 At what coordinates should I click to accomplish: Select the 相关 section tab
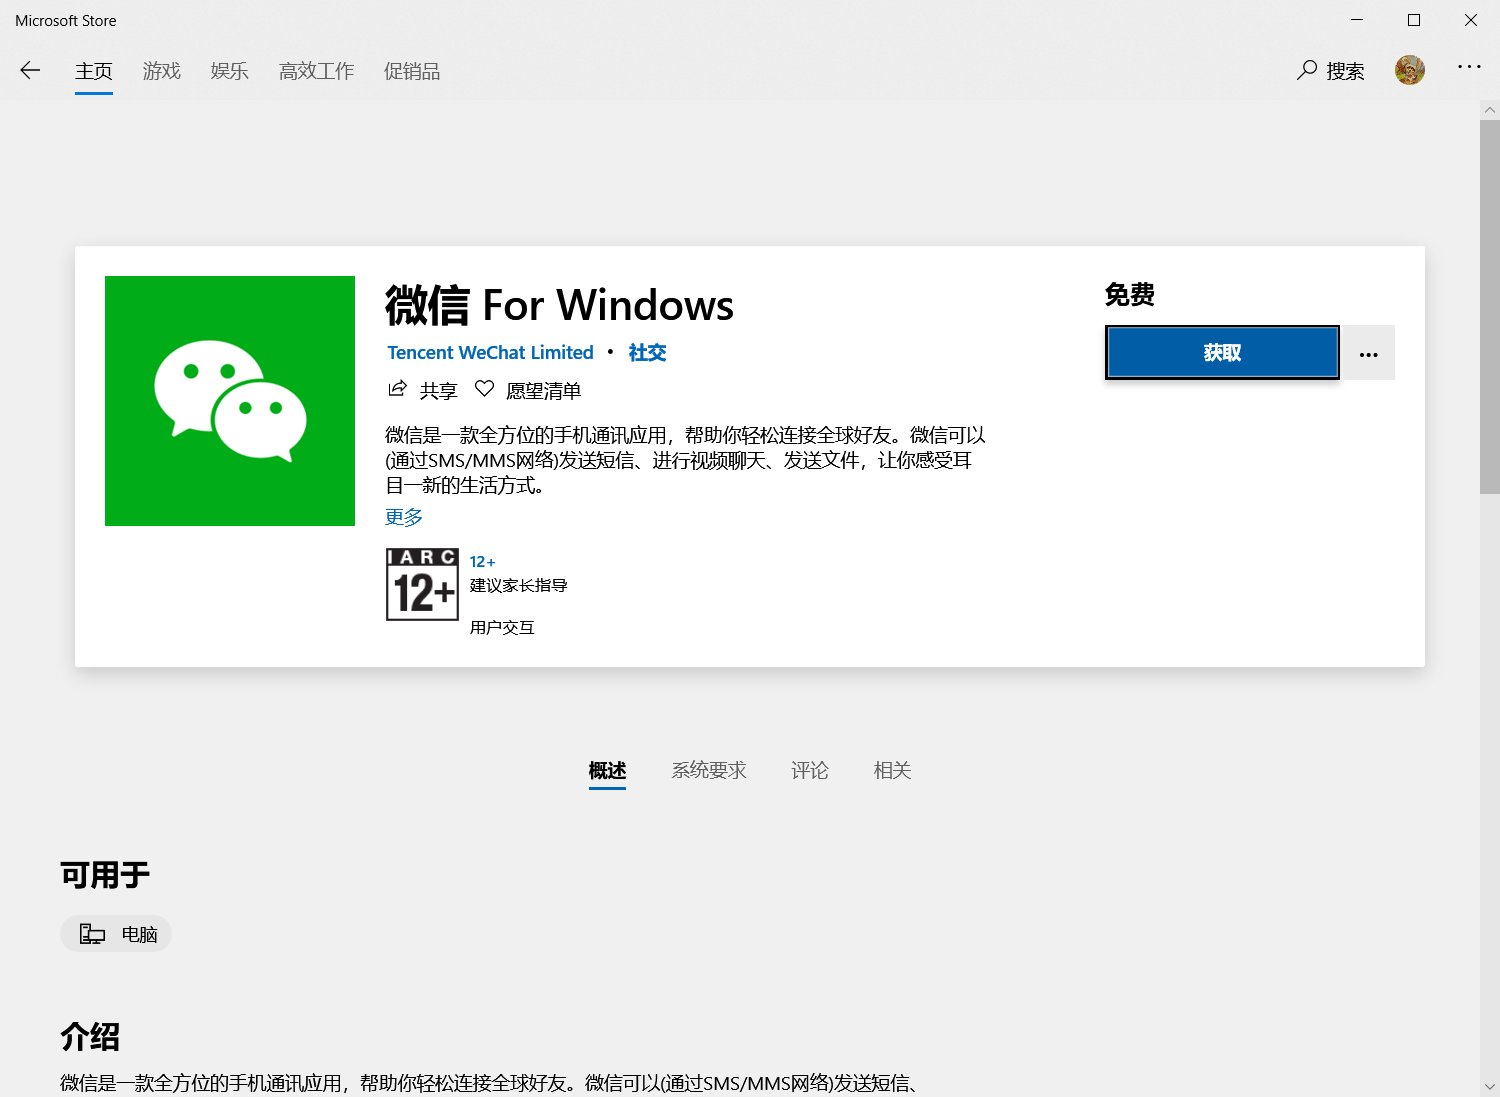click(x=892, y=770)
